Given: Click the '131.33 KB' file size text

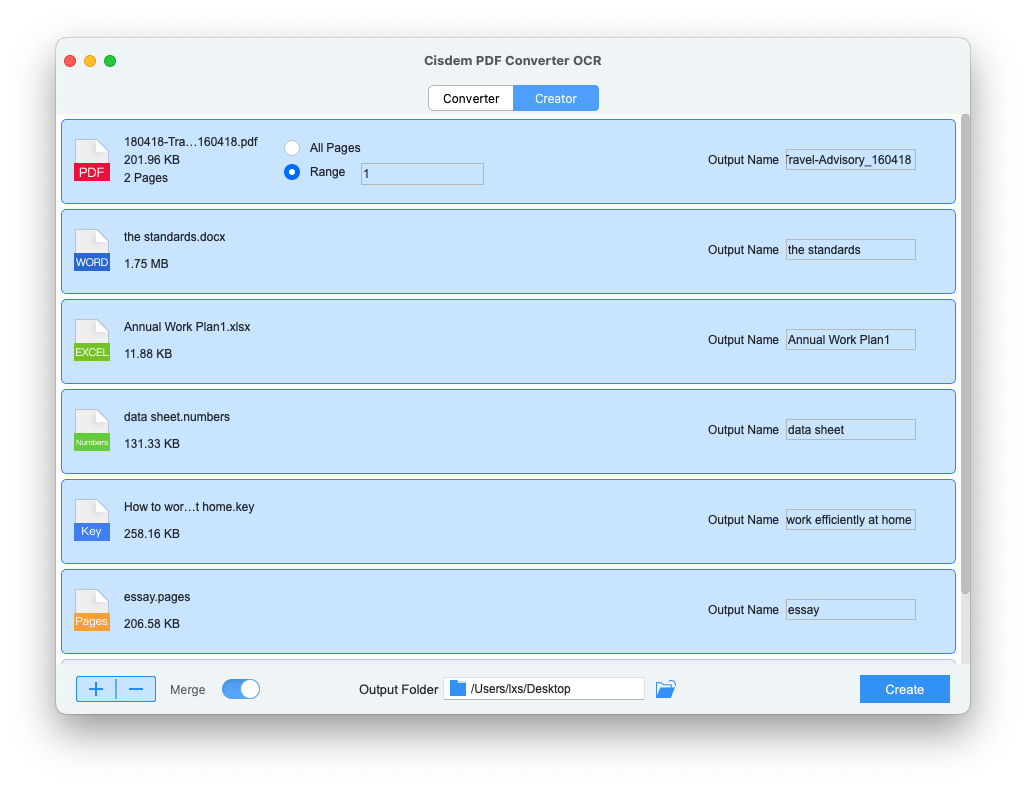Looking at the screenshot, I should pos(151,444).
